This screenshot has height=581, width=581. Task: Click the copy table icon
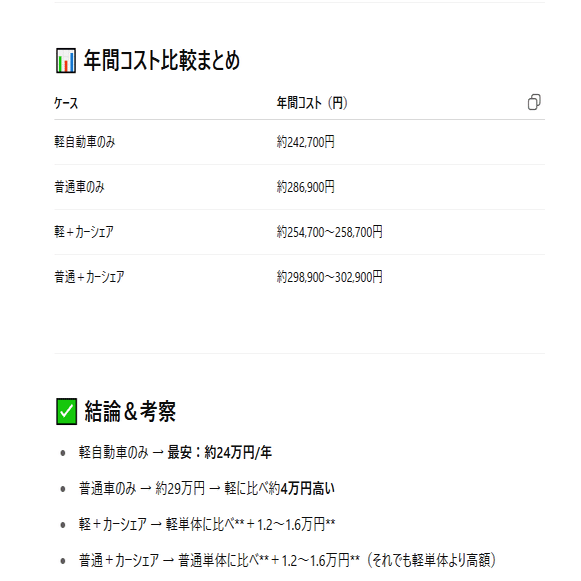click(534, 102)
